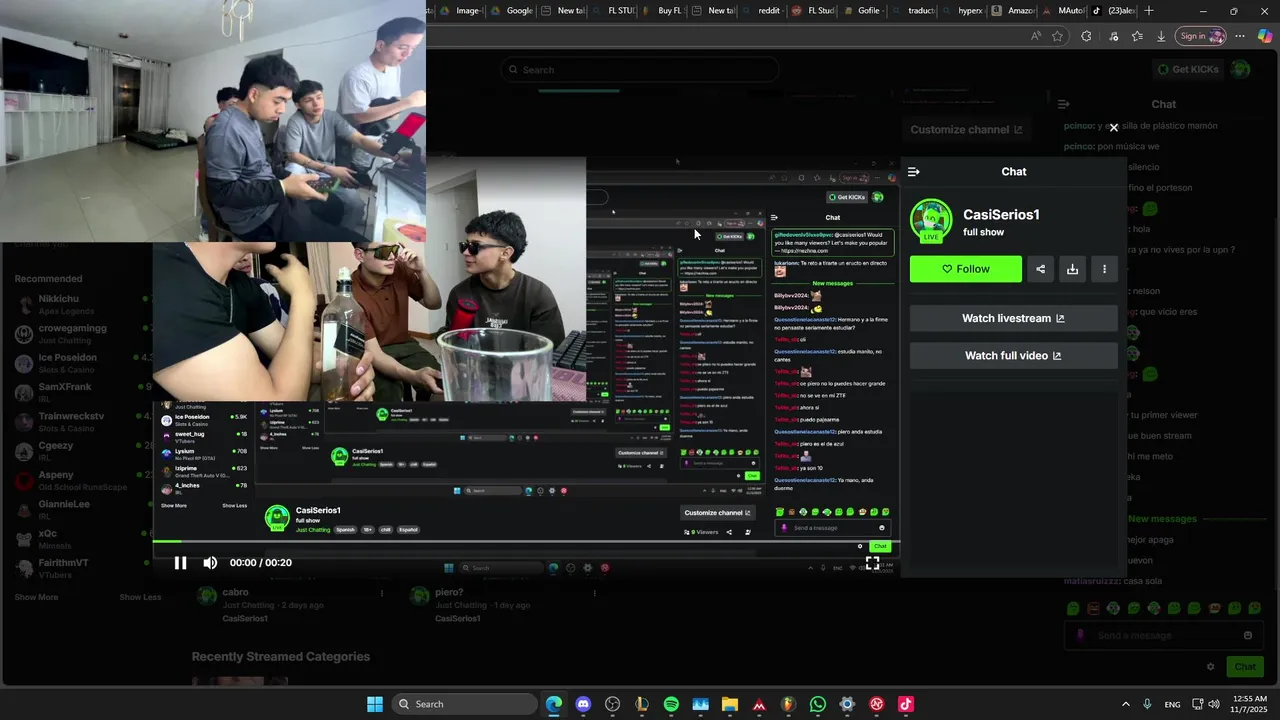Open chat settings gear icon
1280x720 pixels.
1210,667
